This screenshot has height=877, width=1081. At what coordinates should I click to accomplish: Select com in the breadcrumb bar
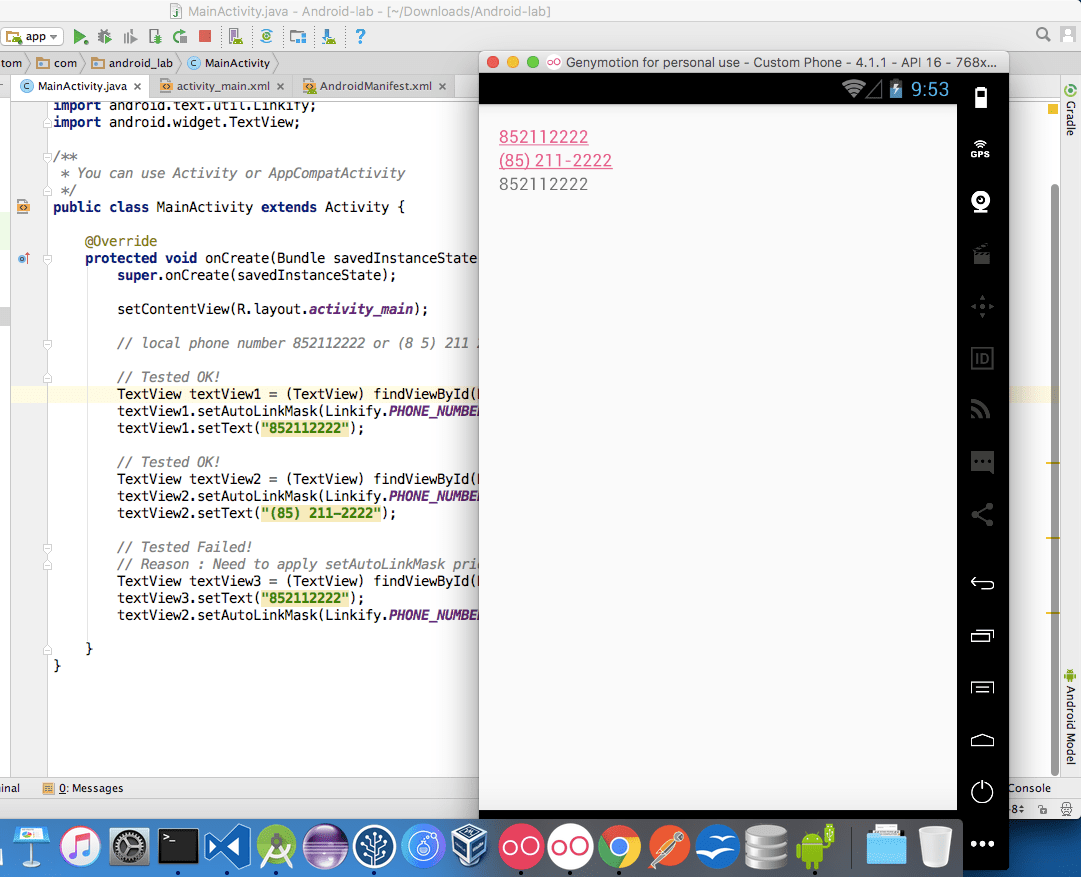tap(57, 63)
